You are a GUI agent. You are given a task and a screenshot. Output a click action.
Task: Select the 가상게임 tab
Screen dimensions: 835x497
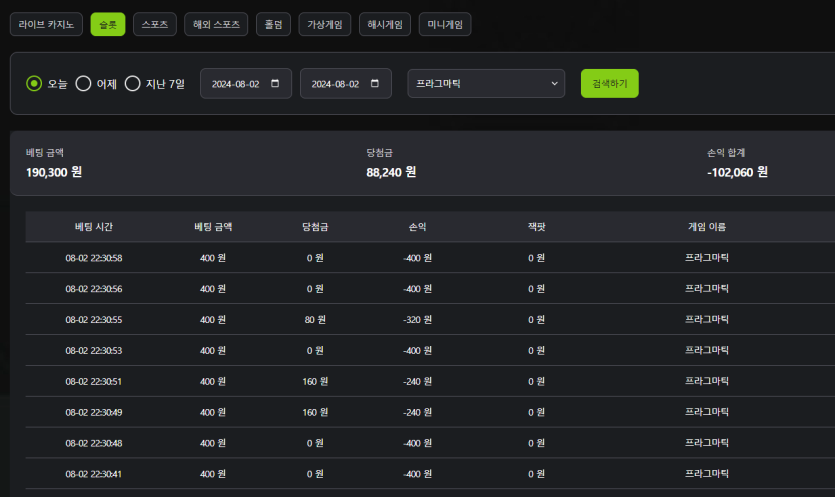click(325, 24)
